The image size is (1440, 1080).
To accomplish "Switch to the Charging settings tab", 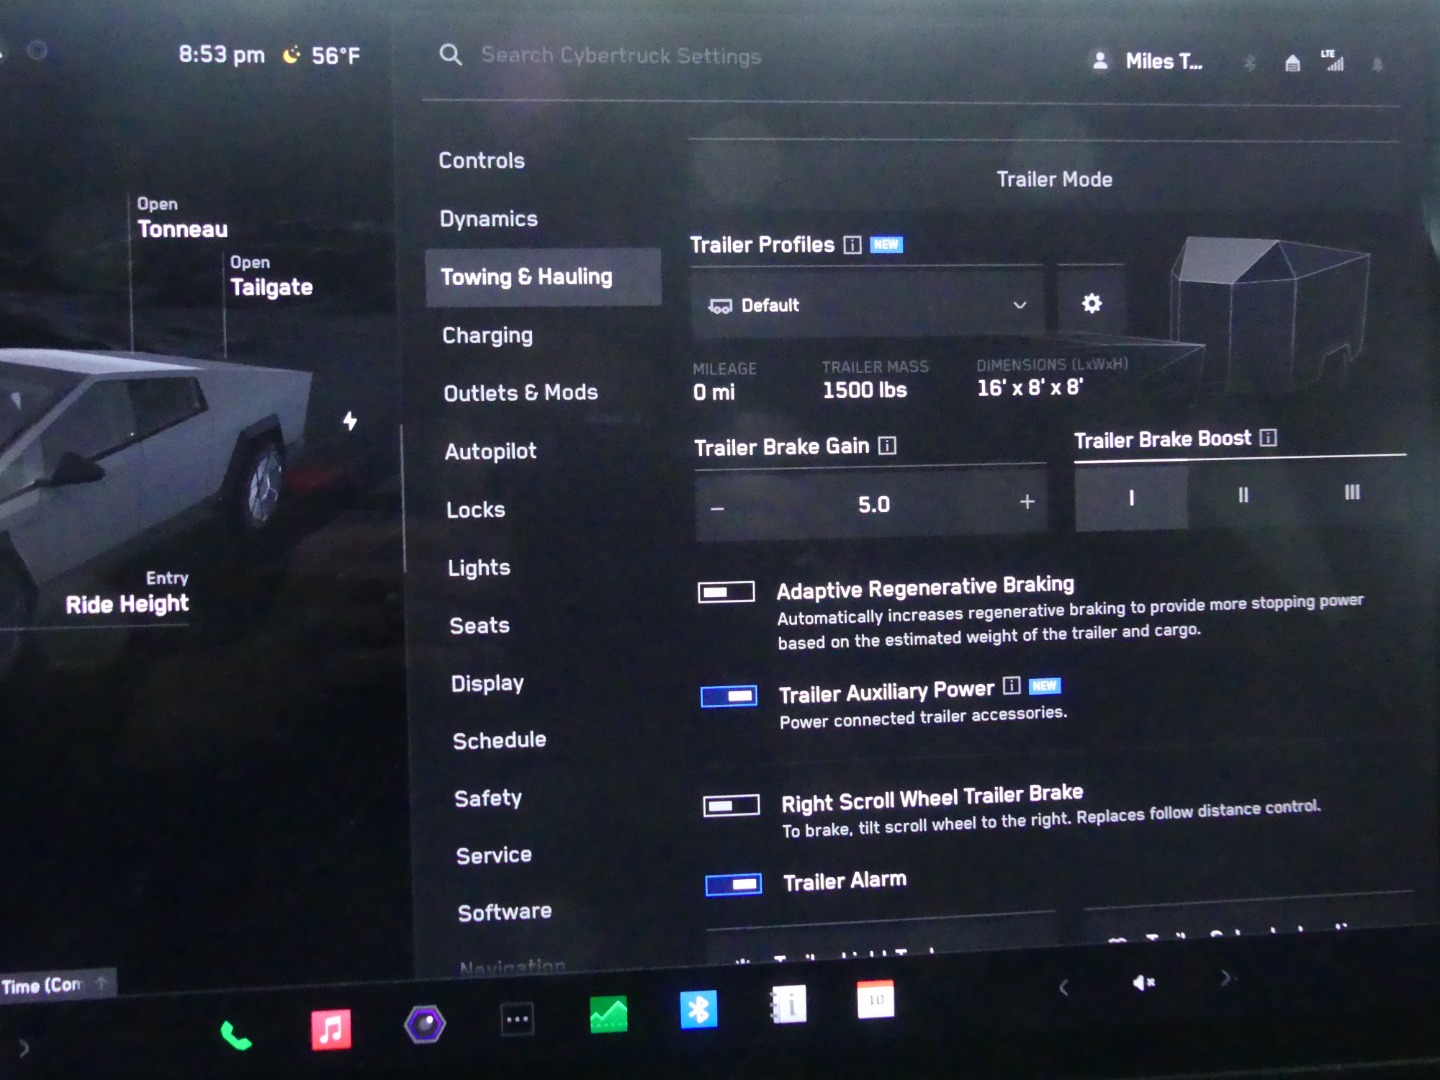I will pos(487,335).
